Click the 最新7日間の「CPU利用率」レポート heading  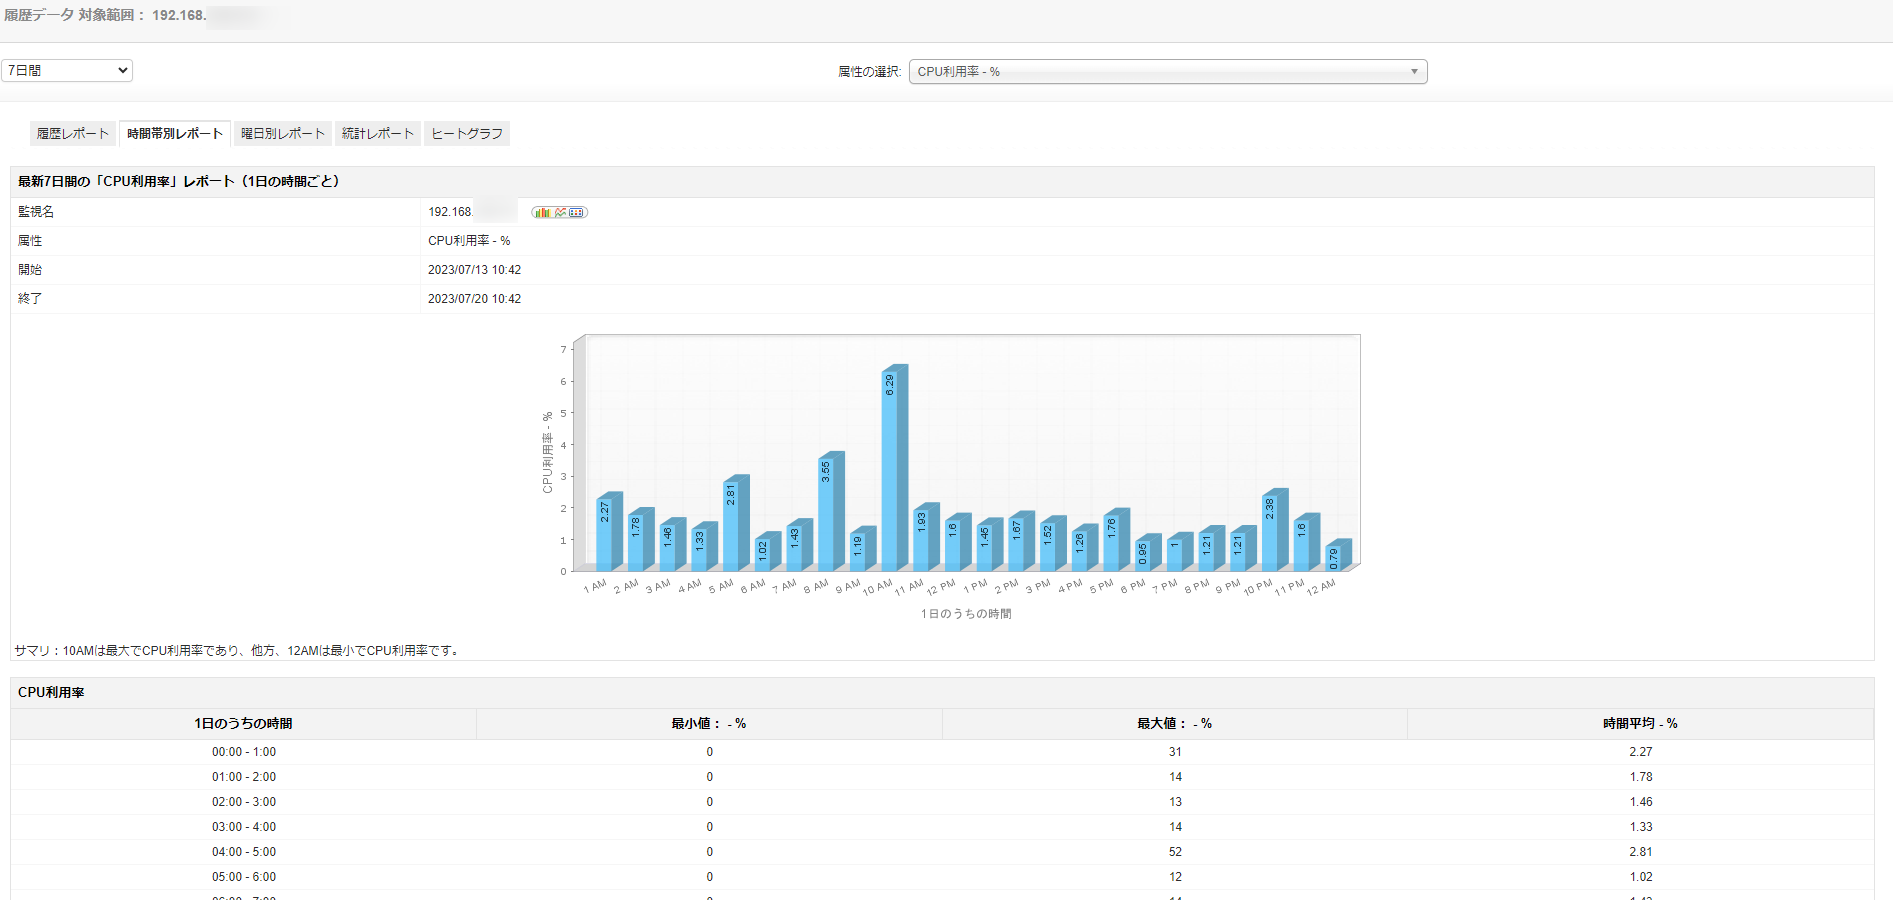pyautogui.click(x=179, y=182)
